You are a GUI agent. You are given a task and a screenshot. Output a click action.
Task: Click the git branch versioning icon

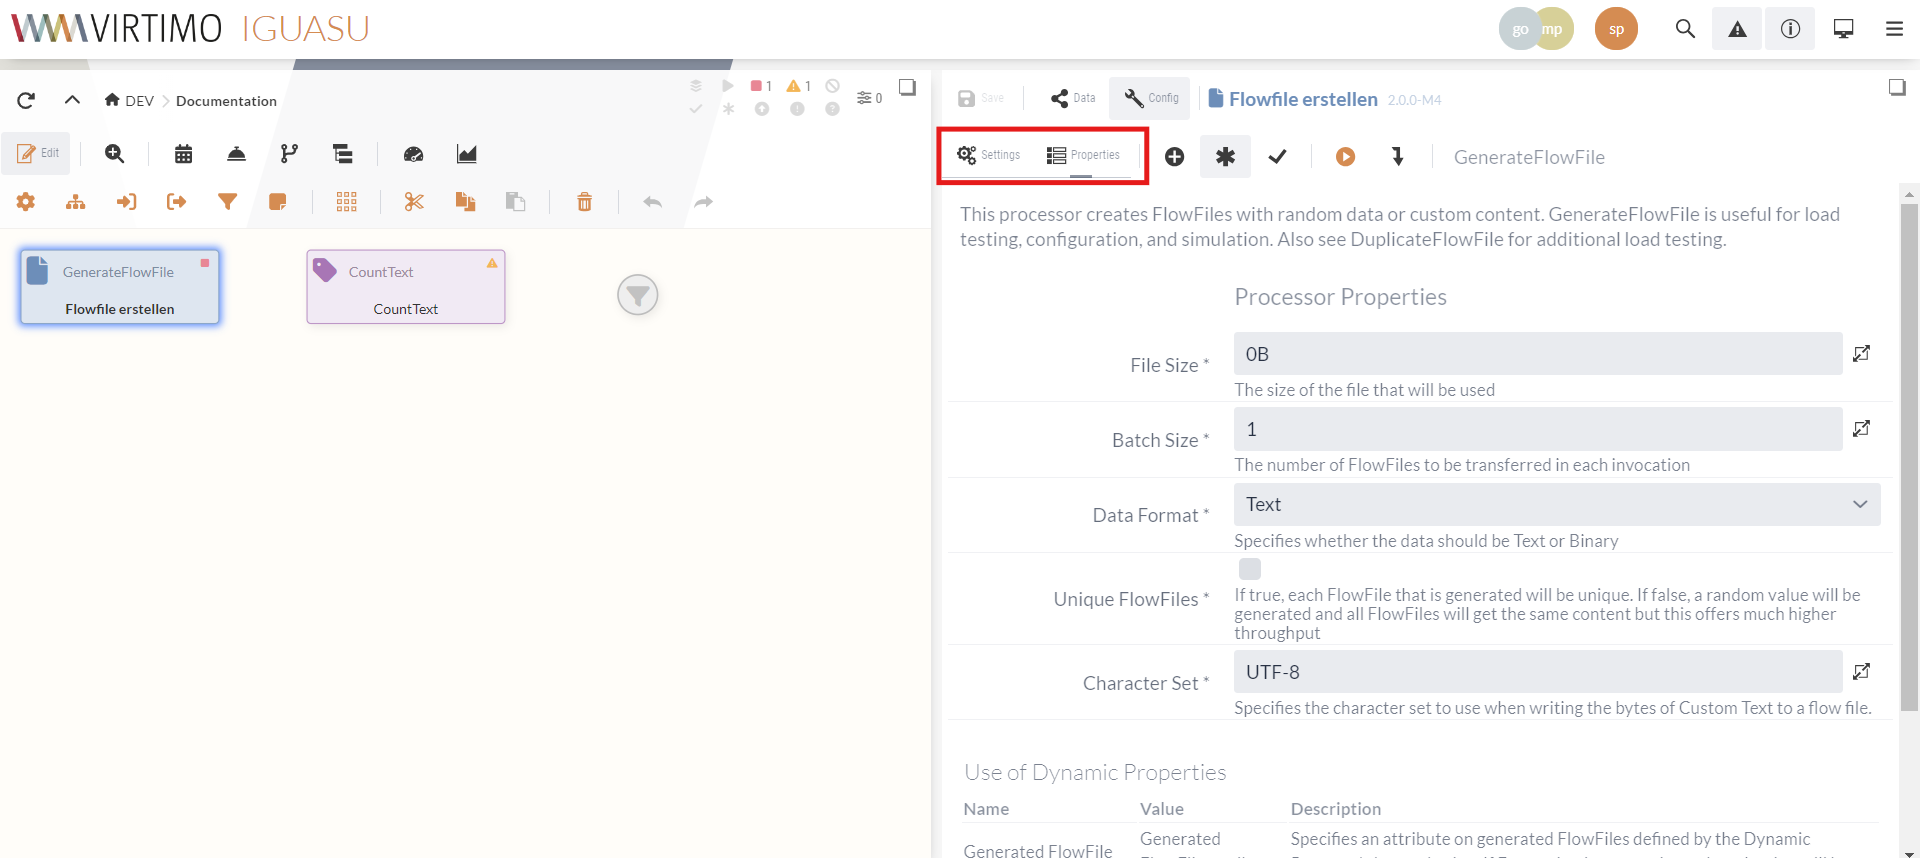[289, 154]
